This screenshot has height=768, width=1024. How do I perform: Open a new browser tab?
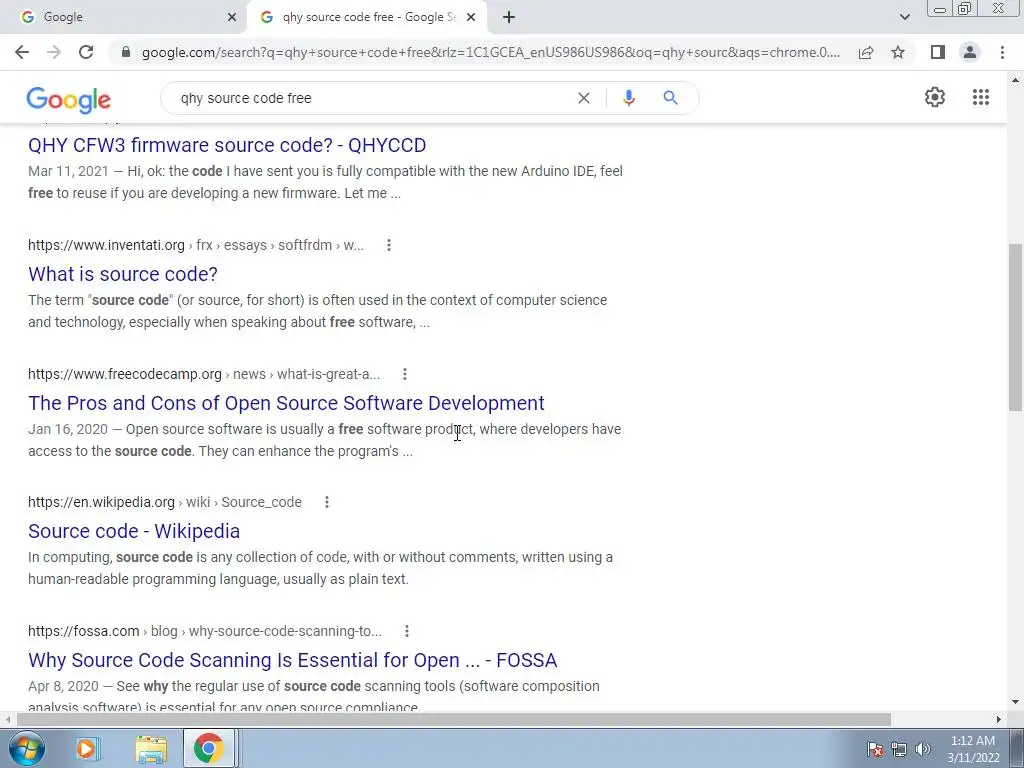(x=509, y=17)
